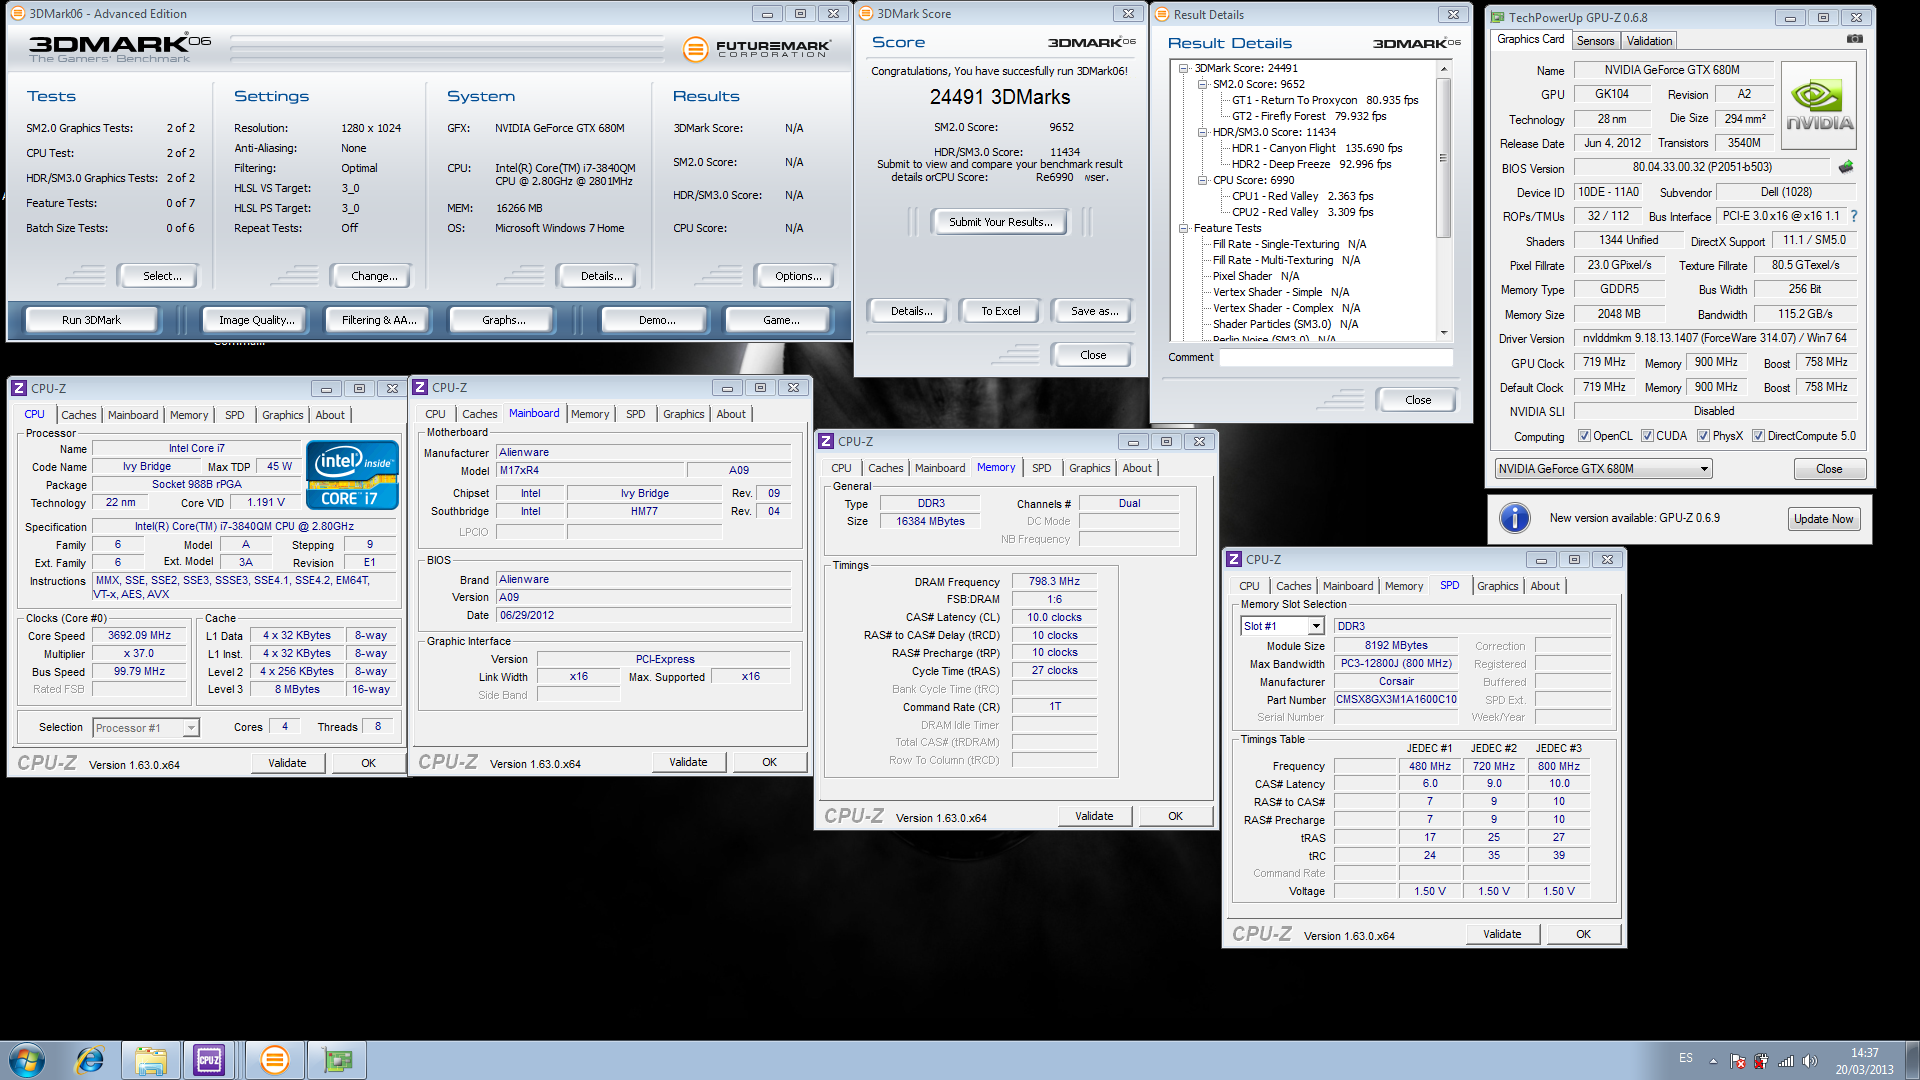Click Filtering & AA button

pos(379,320)
